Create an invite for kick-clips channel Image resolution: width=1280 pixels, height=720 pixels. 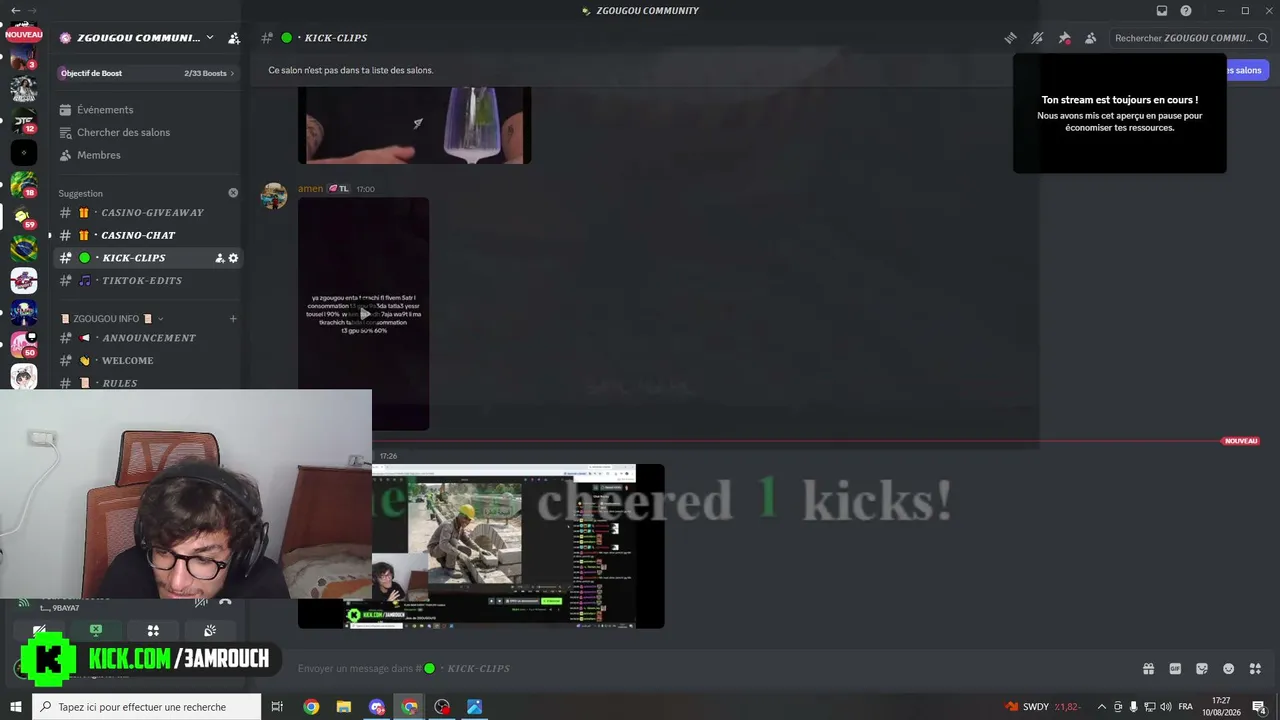tap(220, 258)
